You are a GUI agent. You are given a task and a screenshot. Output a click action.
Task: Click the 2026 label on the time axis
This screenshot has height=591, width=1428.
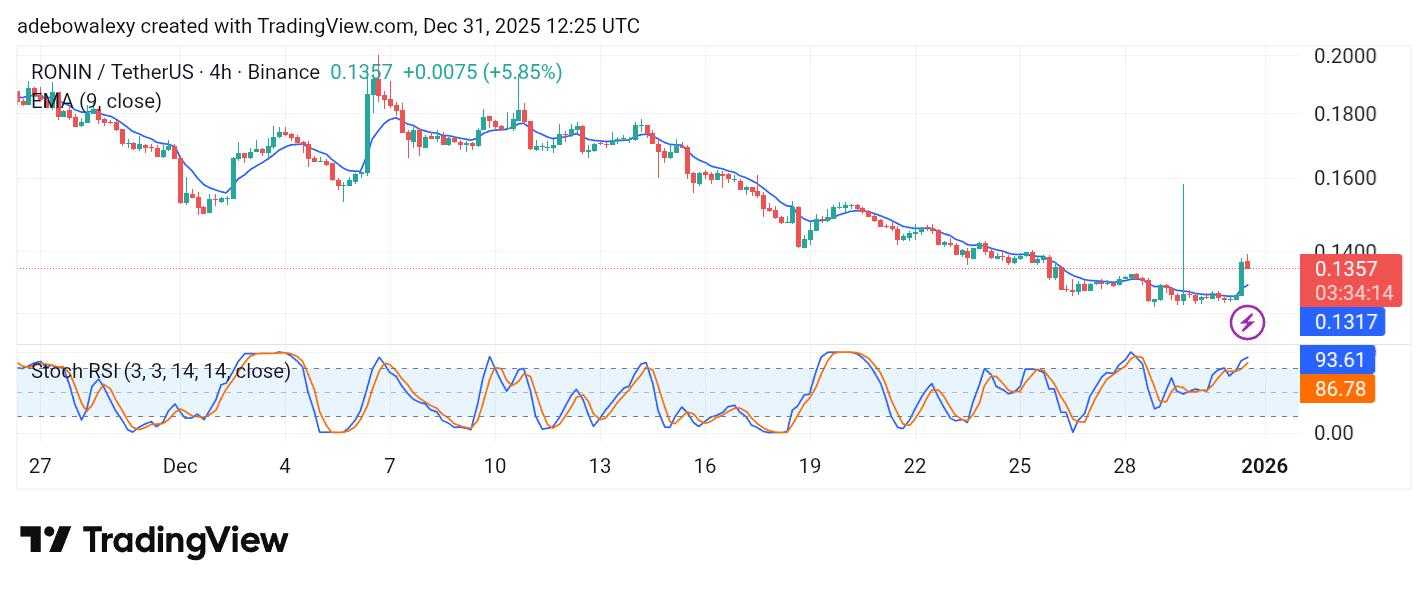point(1264,466)
